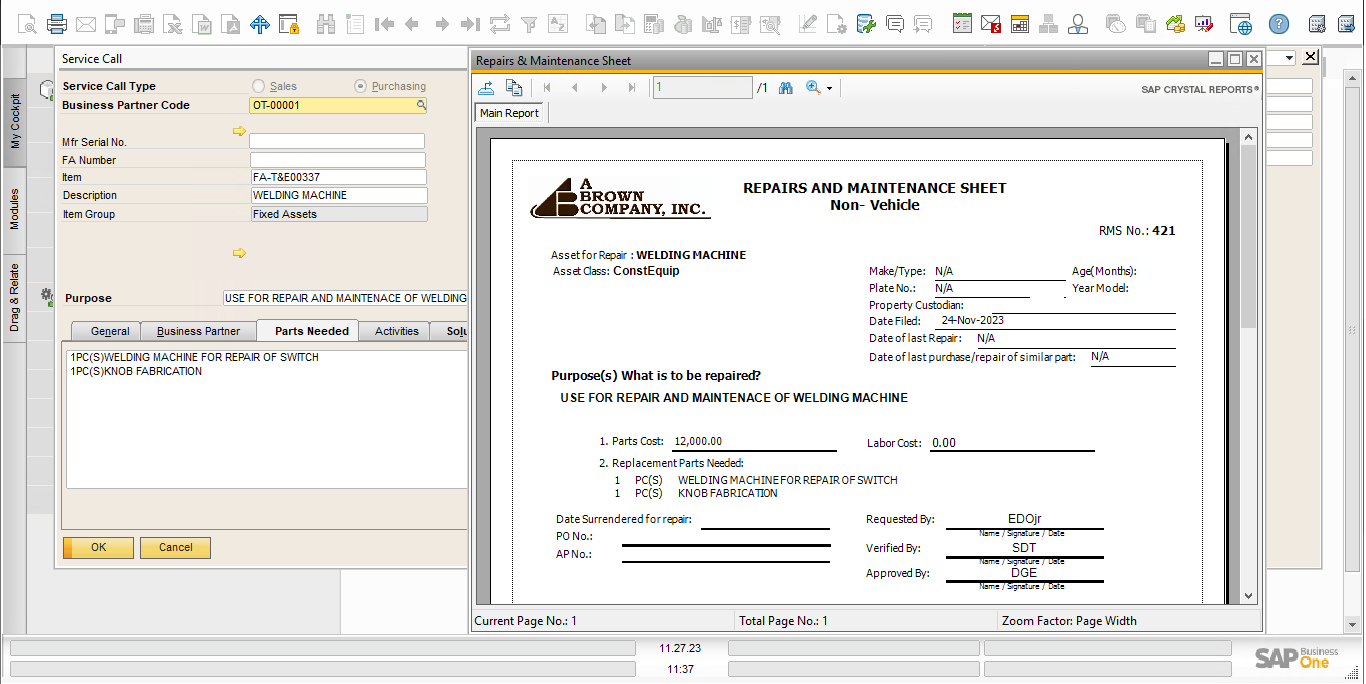Click the Form Settings pencil icon
The width and height of the screenshot is (1366, 684).
[807, 24]
